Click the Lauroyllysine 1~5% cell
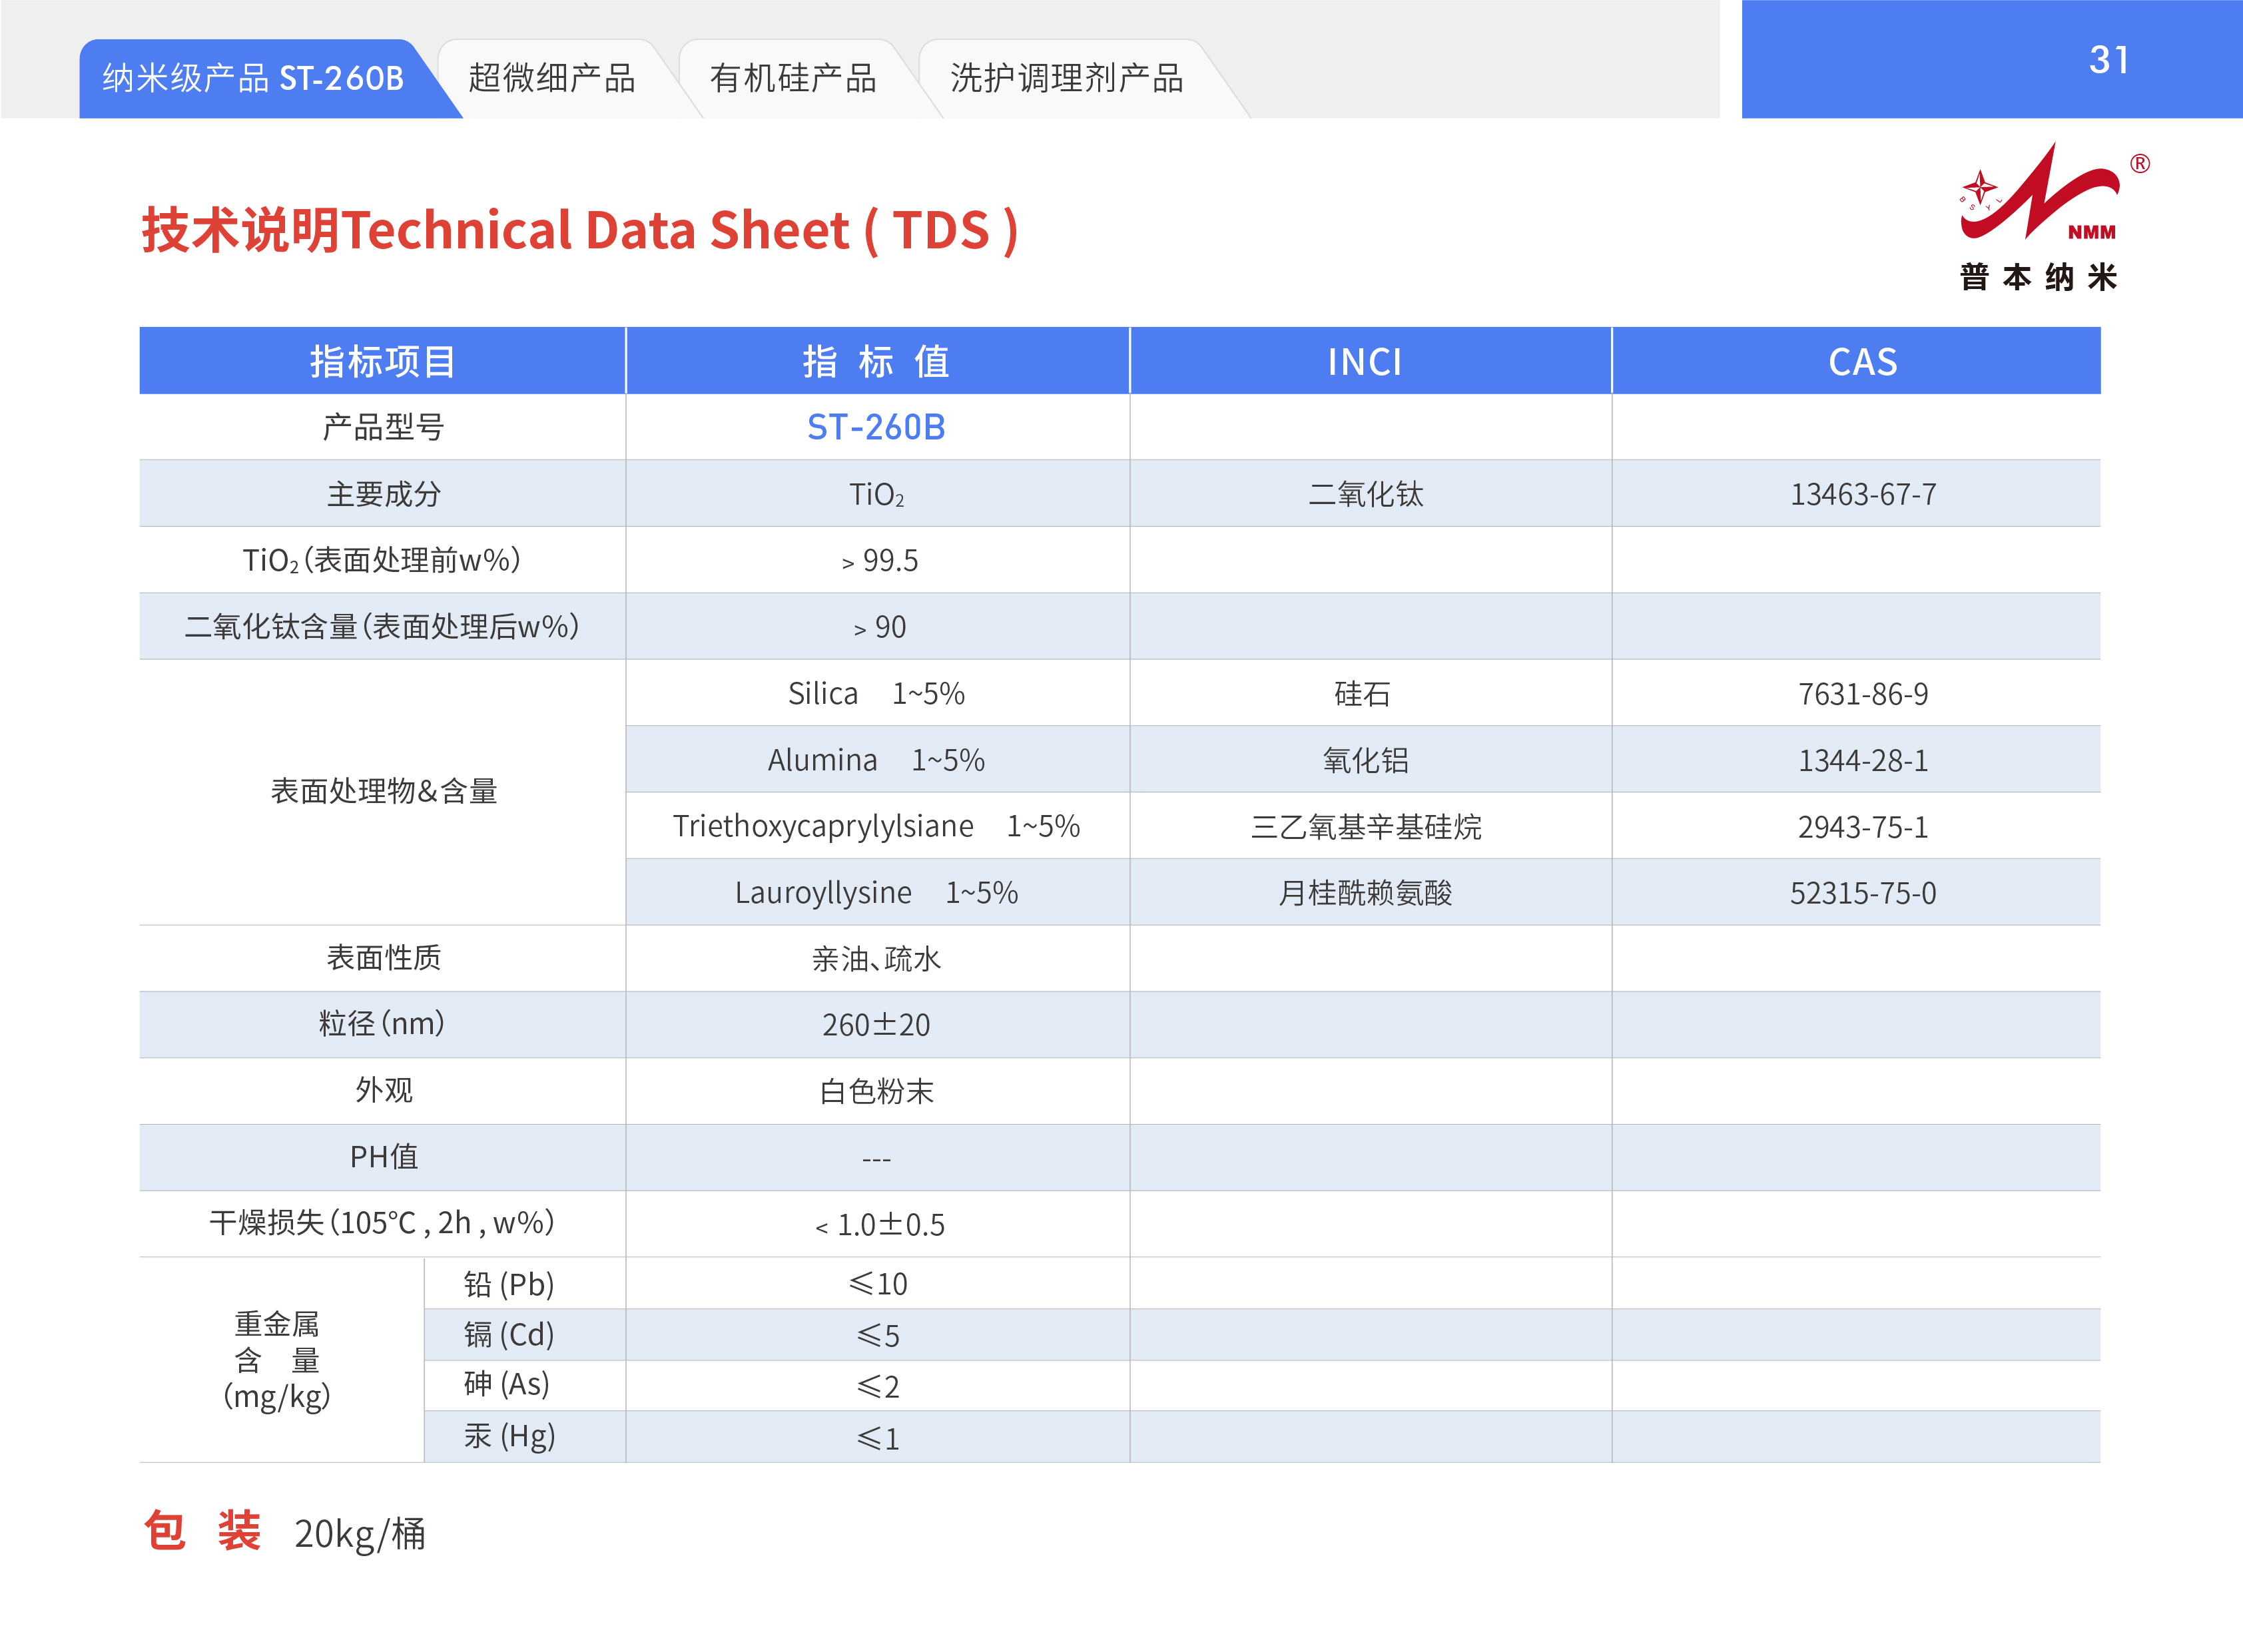 [x=876, y=892]
